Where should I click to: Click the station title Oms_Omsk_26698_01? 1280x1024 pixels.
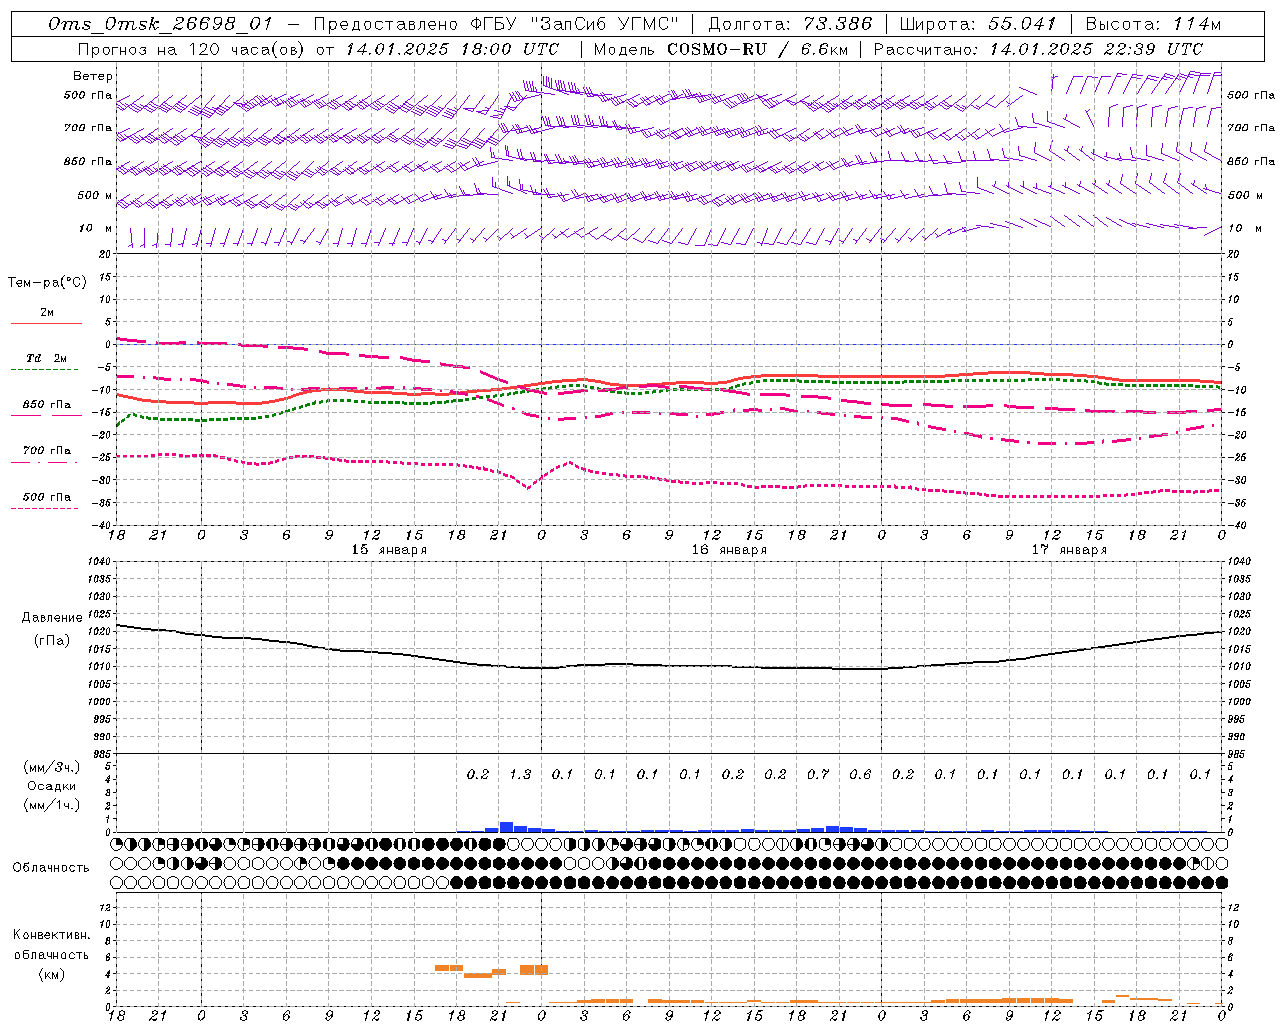coord(160,24)
